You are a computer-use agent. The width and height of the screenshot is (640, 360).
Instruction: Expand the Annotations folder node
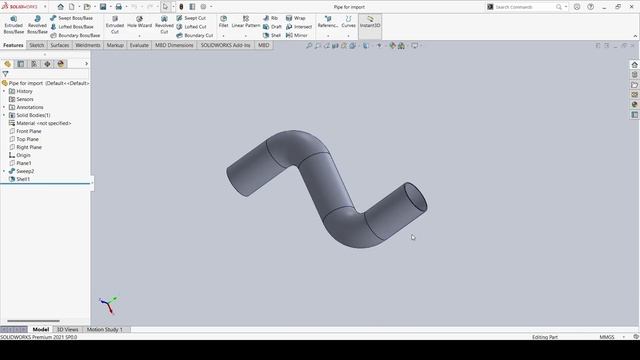tap(4, 107)
